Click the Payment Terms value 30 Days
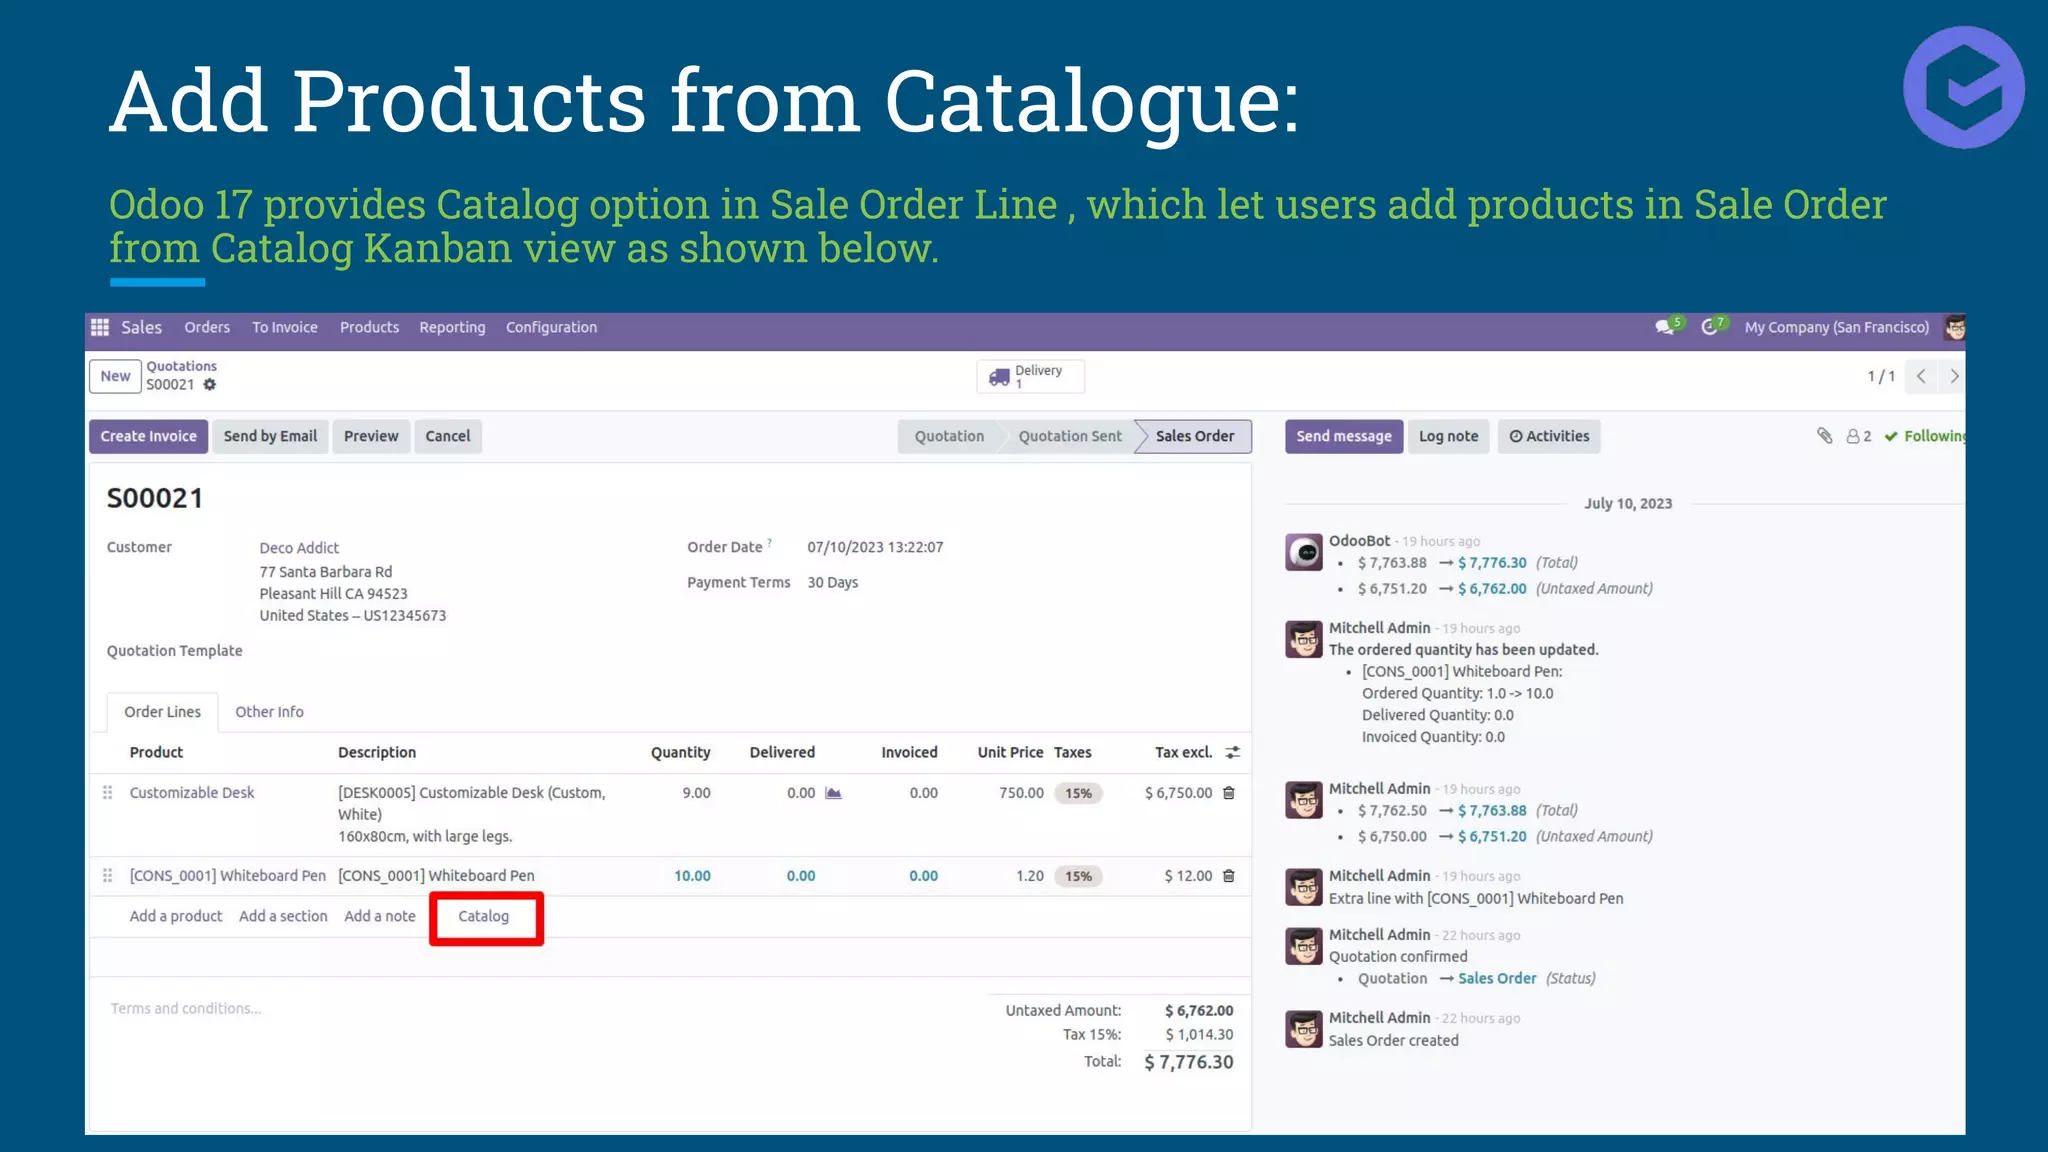This screenshot has width=2048, height=1152. pyautogui.click(x=832, y=582)
